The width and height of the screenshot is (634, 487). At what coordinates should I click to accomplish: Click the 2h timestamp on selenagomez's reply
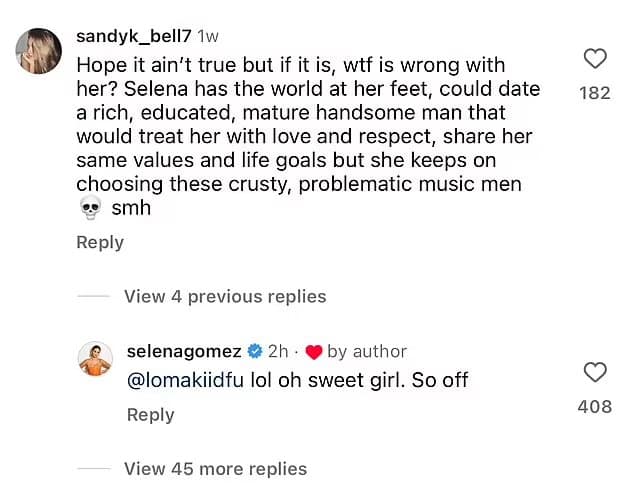pos(278,351)
